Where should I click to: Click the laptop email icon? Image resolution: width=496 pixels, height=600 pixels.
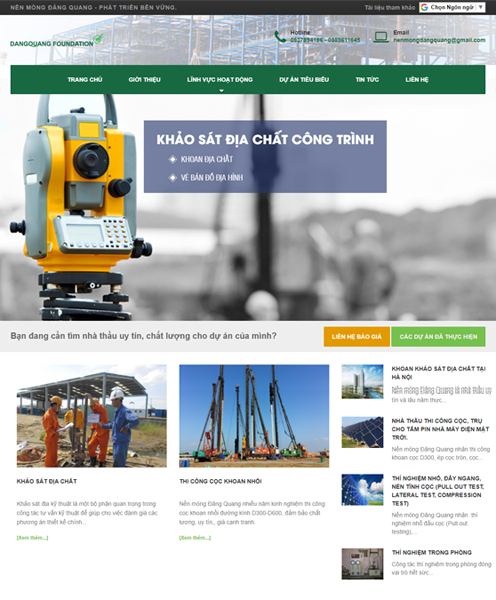point(381,37)
